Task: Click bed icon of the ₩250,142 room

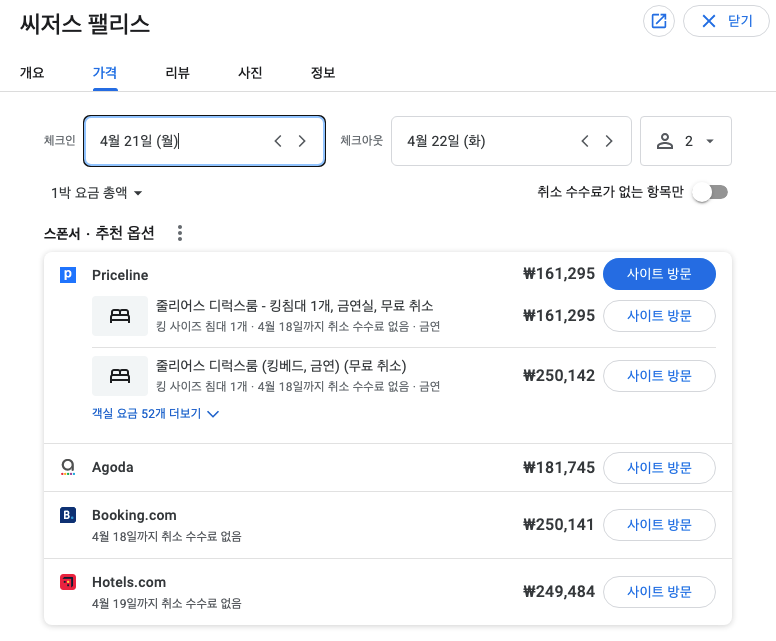Action: [120, 376]
